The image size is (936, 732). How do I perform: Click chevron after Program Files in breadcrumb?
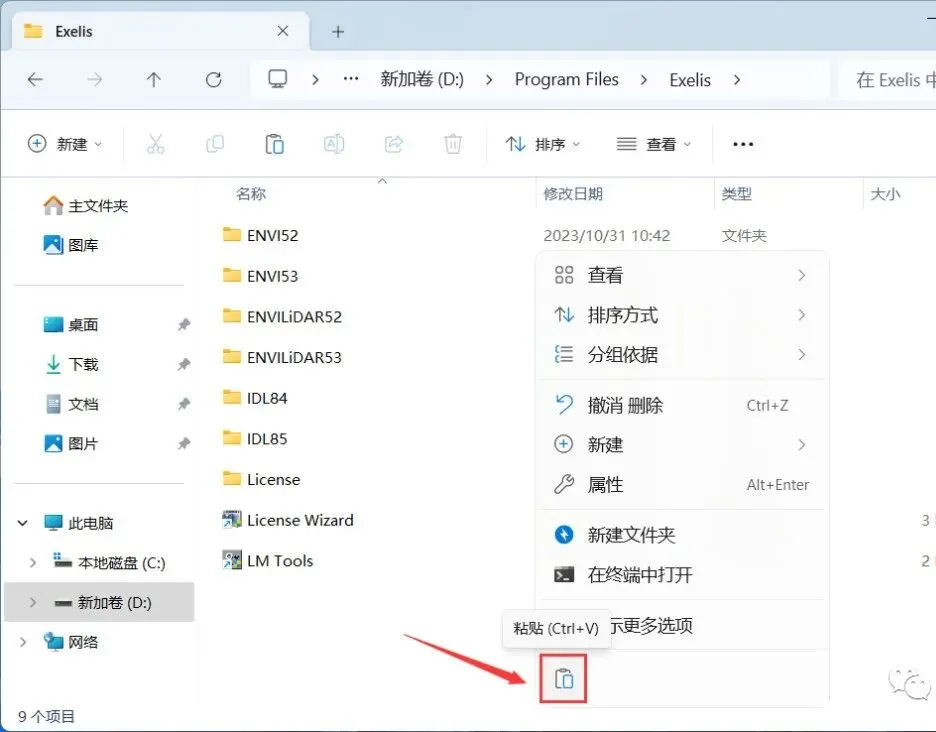click(x=644, y=79)
